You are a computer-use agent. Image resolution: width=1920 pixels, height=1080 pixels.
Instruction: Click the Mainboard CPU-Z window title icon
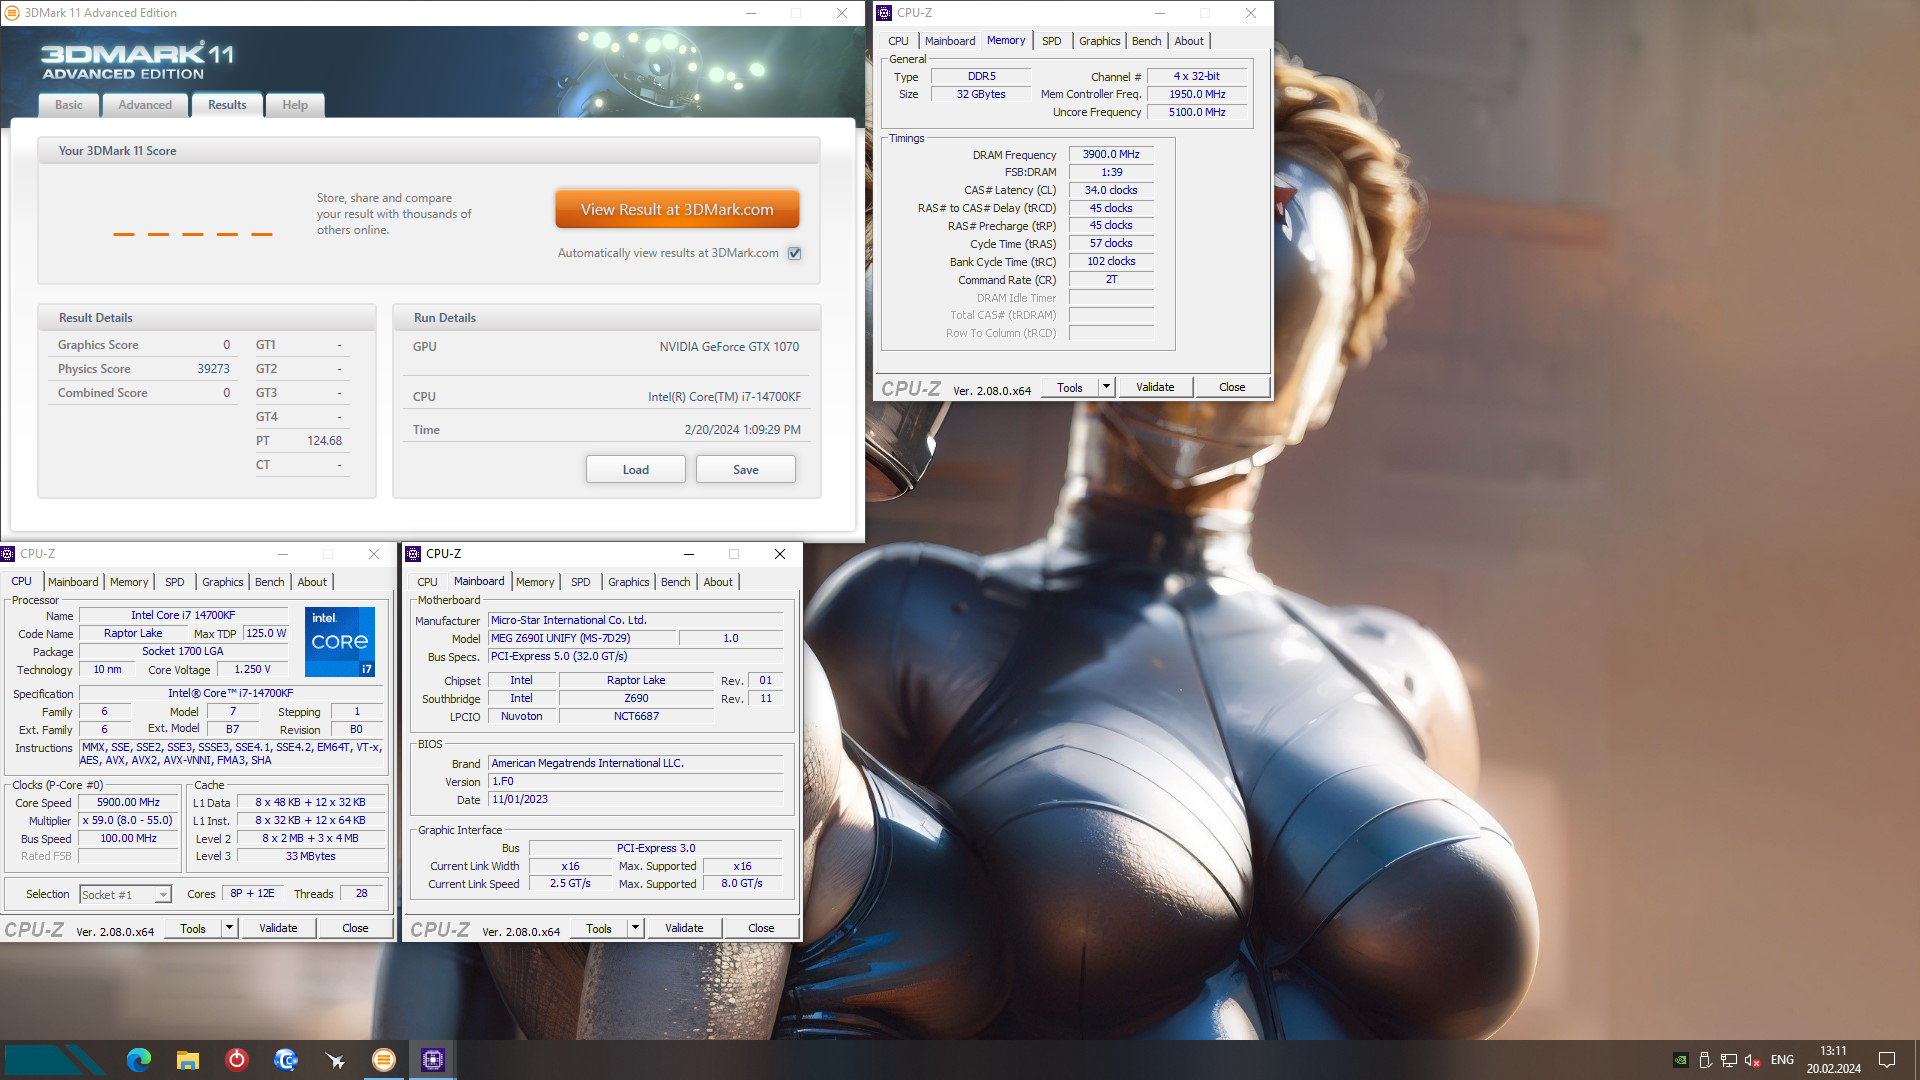tap(413, 554)
